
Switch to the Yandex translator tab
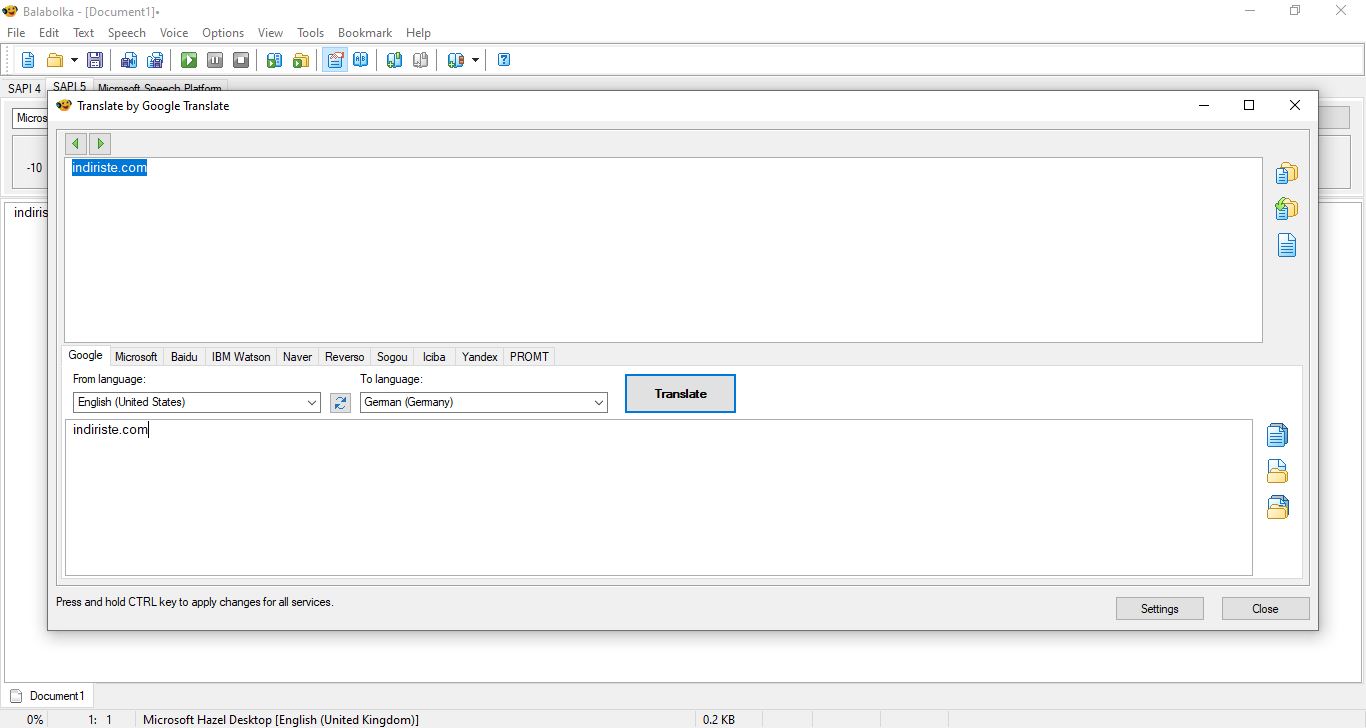coord(480,357)
